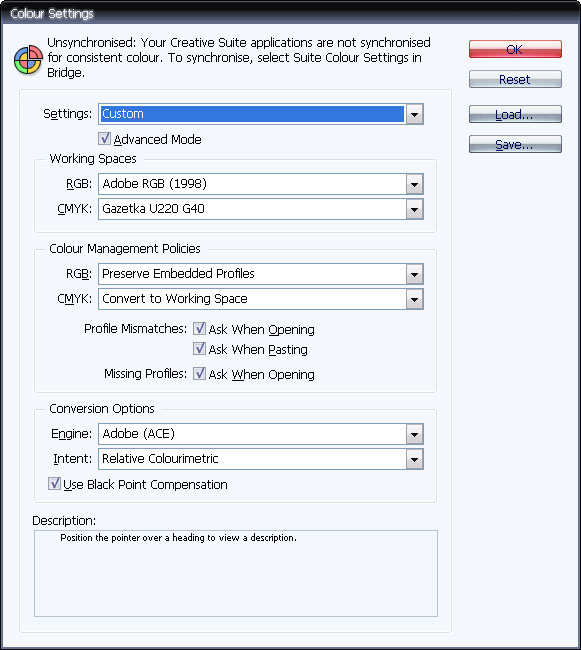The height and width of the screenshot is (650, 581).
Task: Disable Ask When Pasting for profile mismatches
Action: (199, 349)
